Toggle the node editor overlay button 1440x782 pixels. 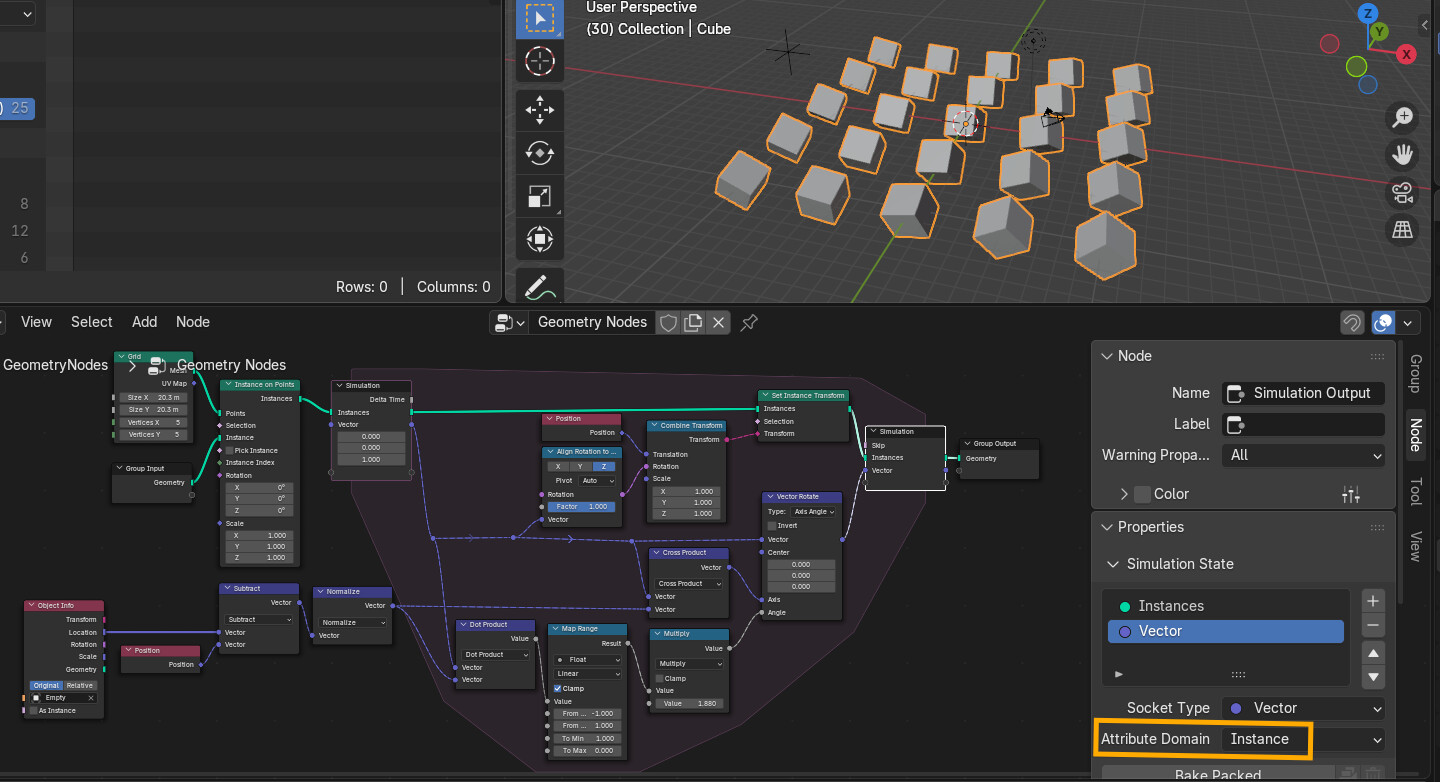click(1384, 322)
